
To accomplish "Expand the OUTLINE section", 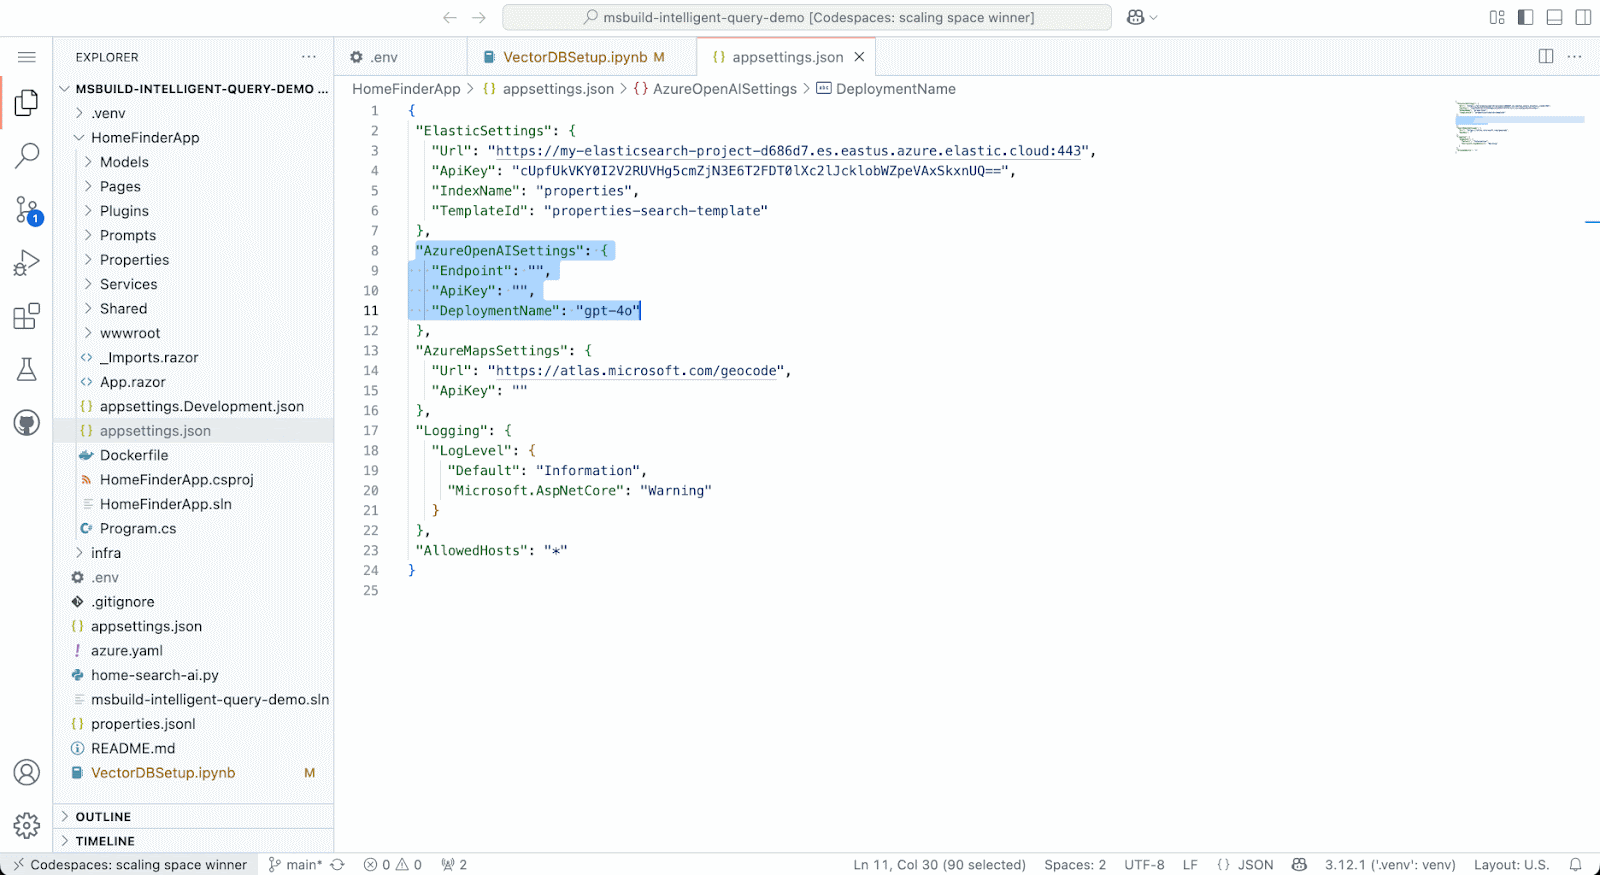I will (x=103, y=817).
